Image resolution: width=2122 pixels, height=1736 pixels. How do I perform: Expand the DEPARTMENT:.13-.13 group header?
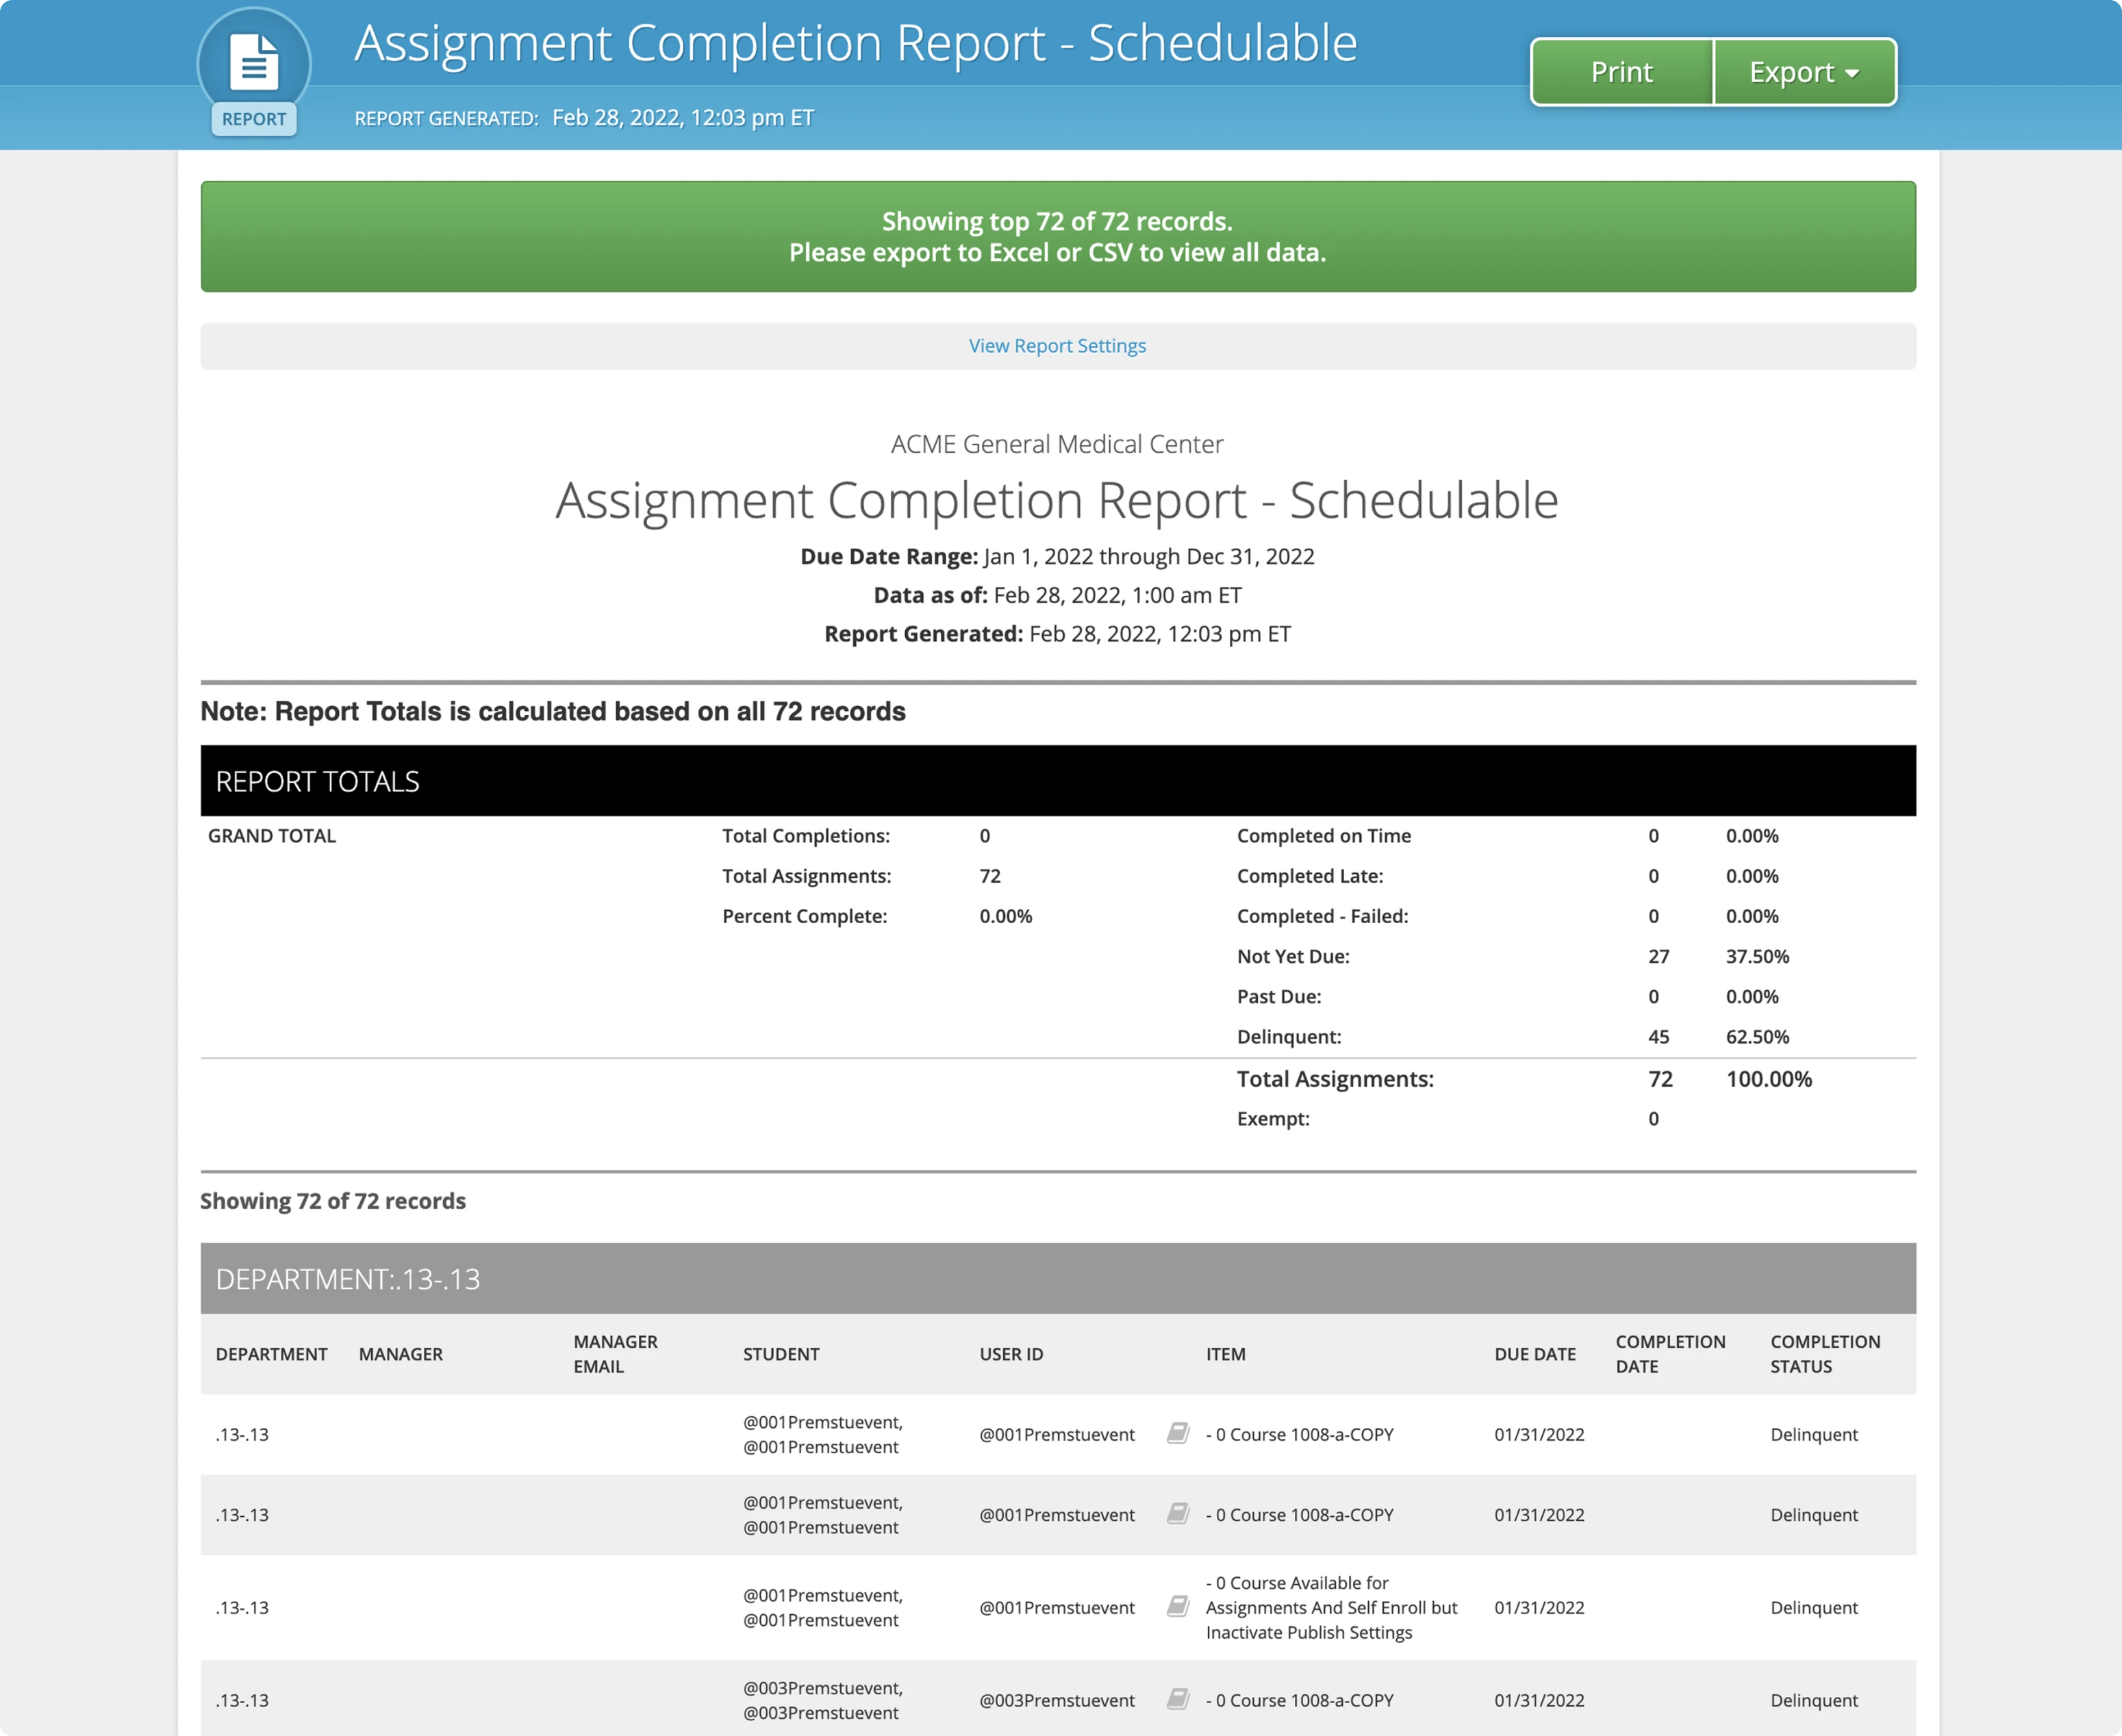(x=347, y=1279)
